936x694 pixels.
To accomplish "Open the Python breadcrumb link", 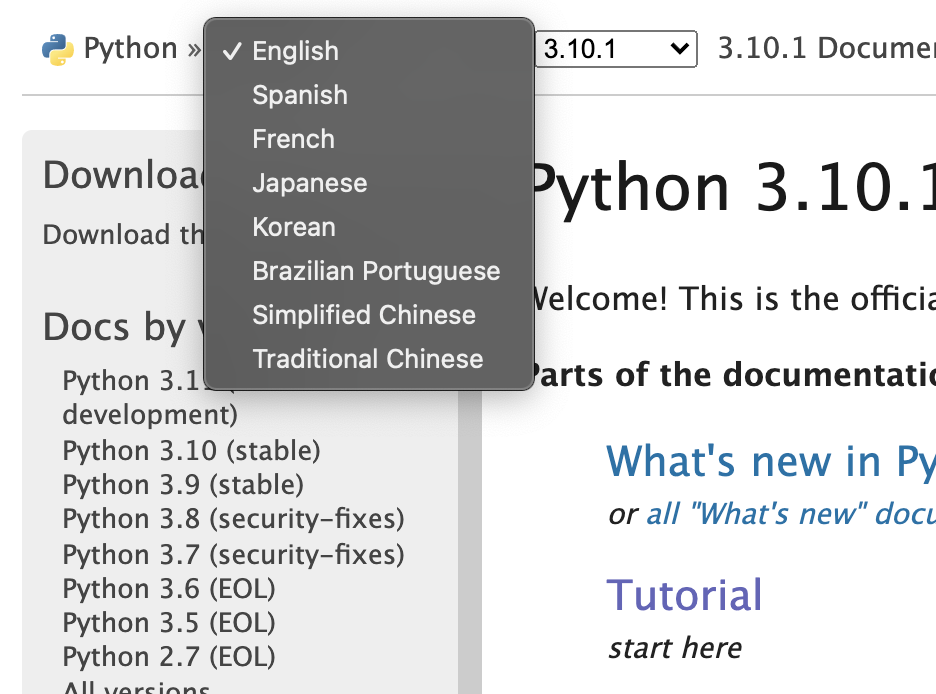I will pyautogui.click(x=130, y=48).
